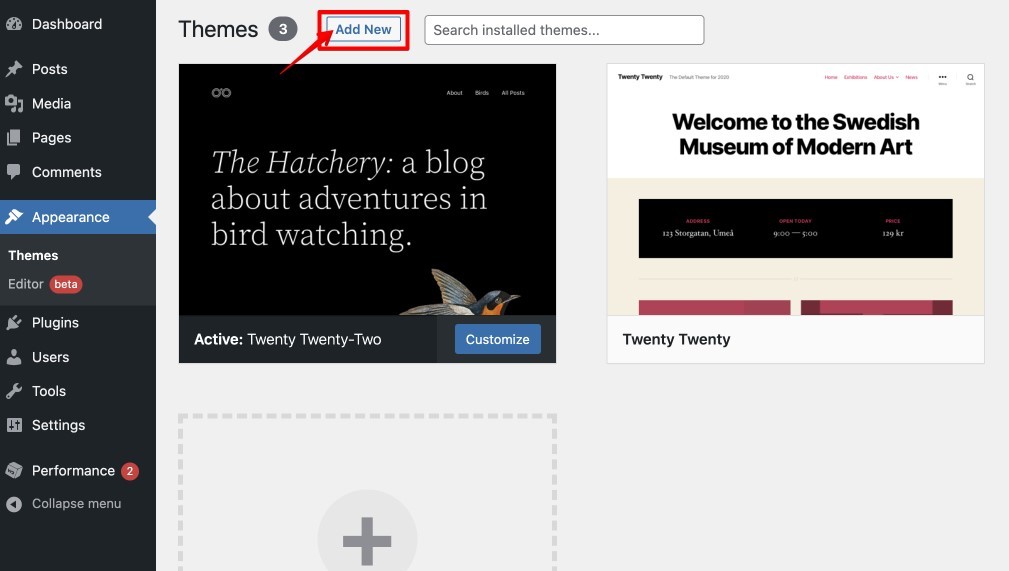Viewport: 1009px width, 571px height.
Task: Click the Settings sliders icon
Action: pos(14,425)
